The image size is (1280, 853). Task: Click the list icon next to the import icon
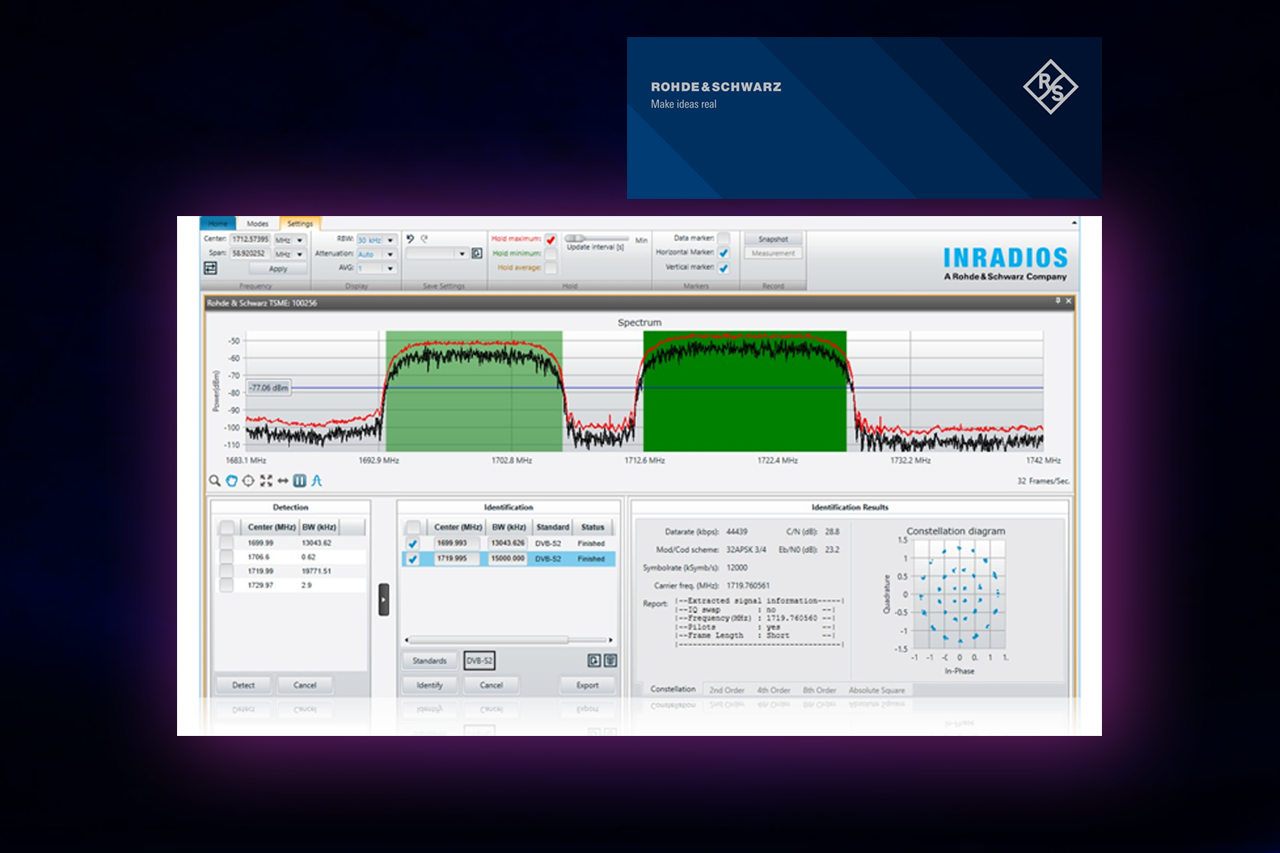coord(610,660)
